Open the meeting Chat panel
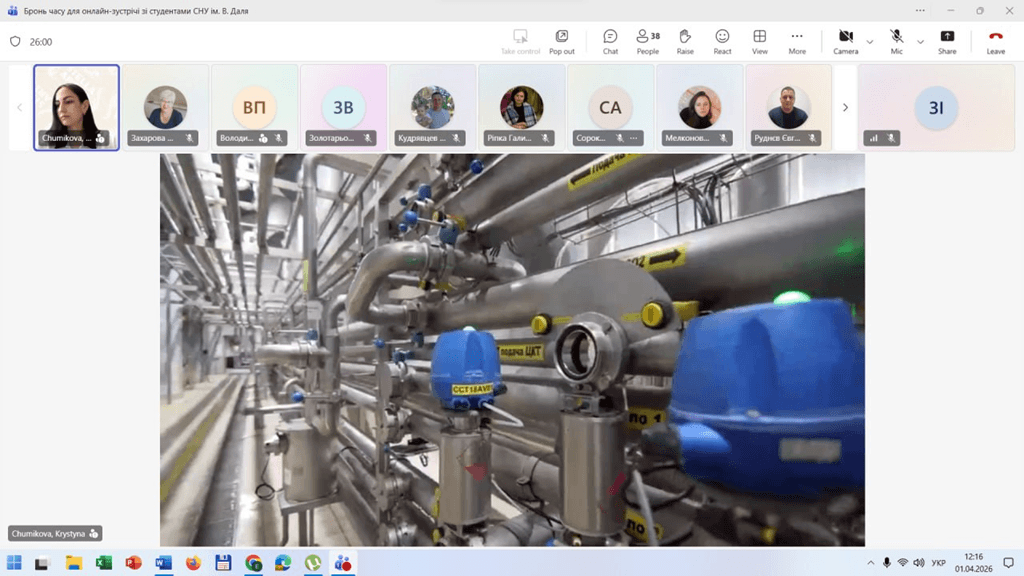 click(610, 41)
